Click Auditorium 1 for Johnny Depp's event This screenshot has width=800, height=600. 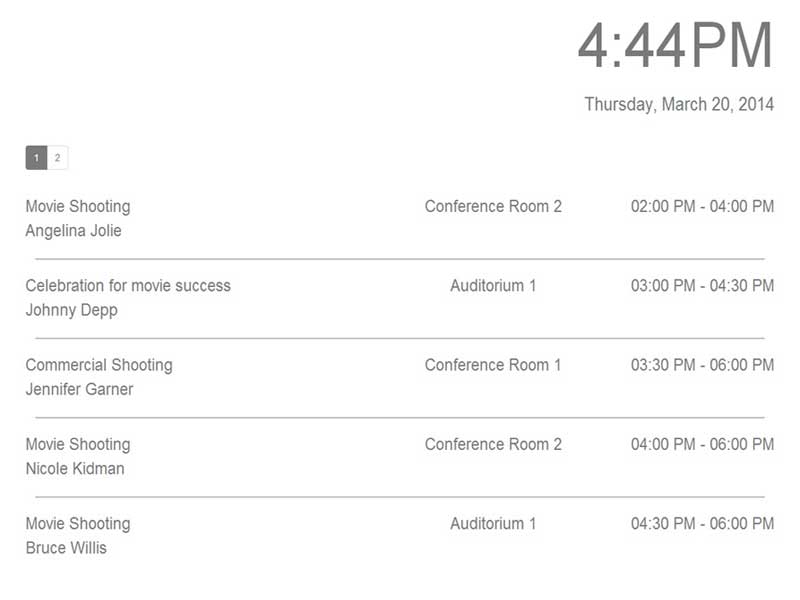point(493,285)
